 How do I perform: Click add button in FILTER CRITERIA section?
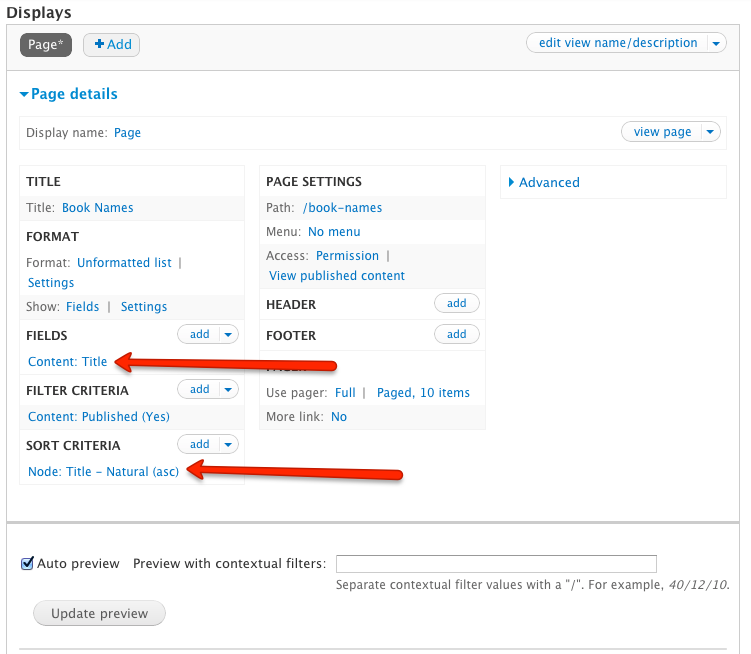point(199,389)
